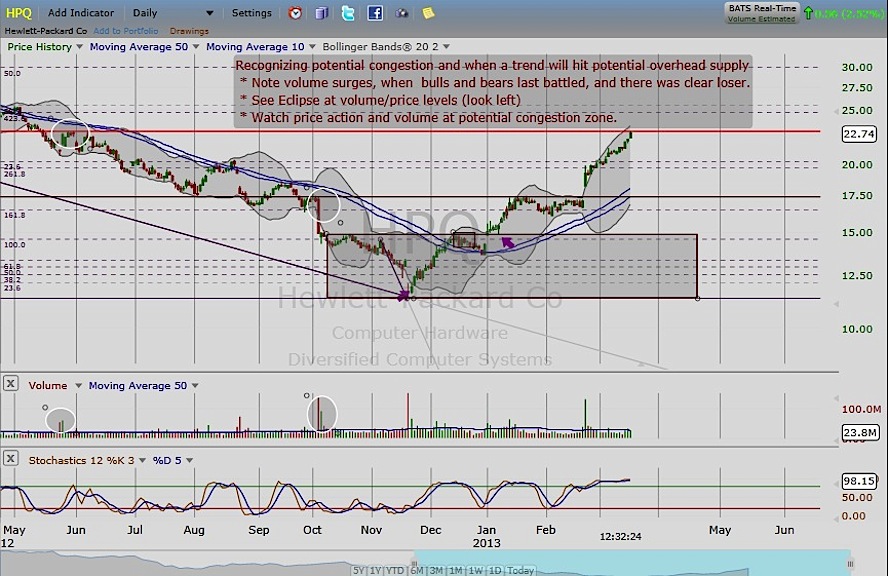Click the Hewlett-Packard Co company name

coord(46,31)
